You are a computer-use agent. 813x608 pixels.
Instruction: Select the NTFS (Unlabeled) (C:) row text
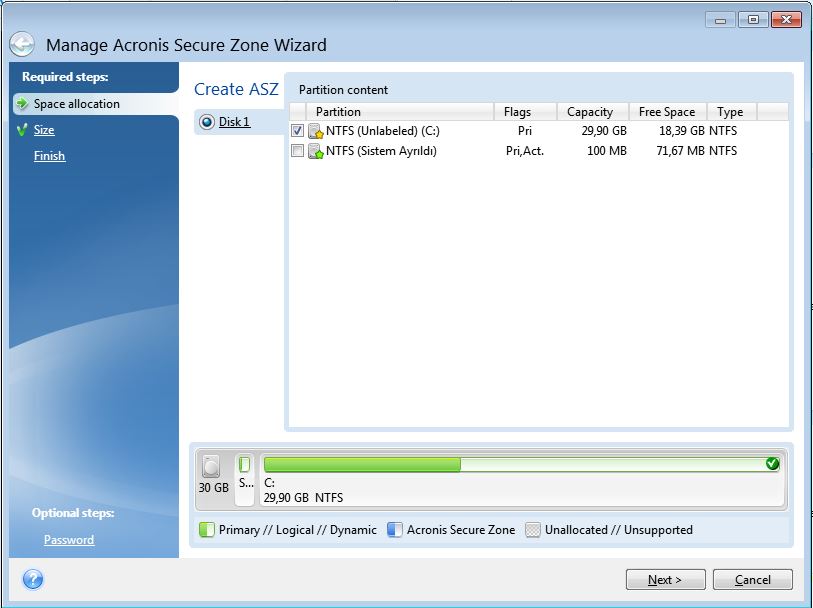click(x=383, y=131)
